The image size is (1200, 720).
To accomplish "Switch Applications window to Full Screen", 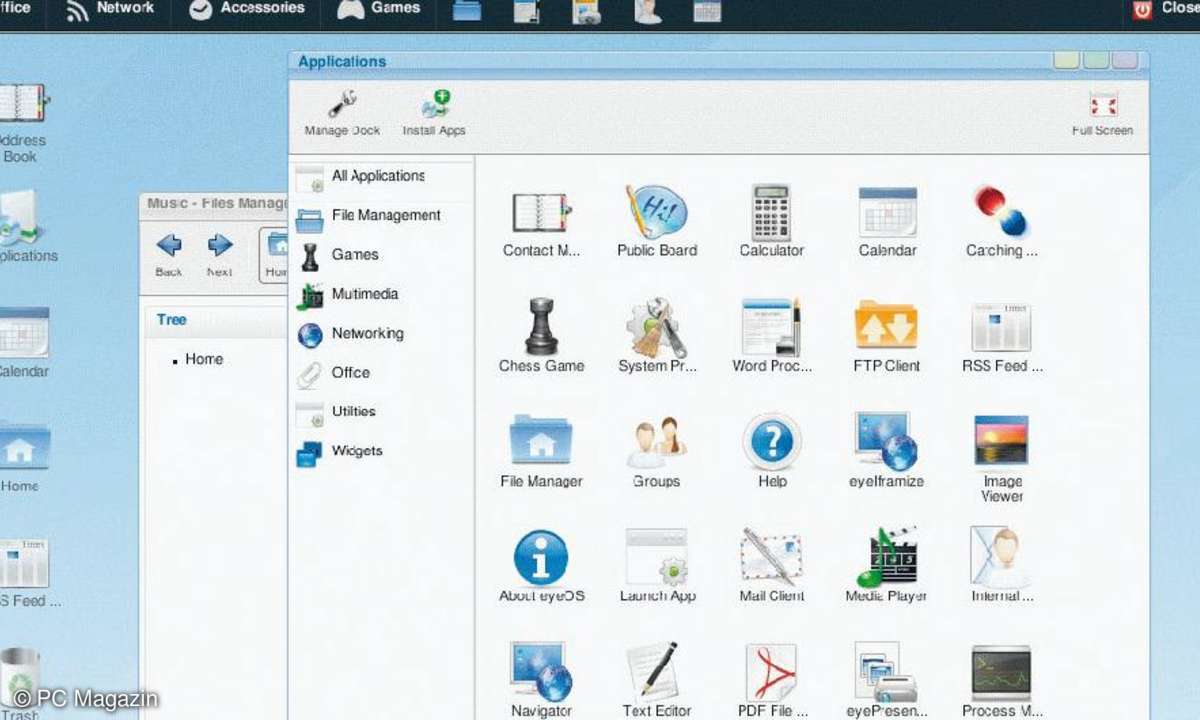I will tap(1102, 114).
